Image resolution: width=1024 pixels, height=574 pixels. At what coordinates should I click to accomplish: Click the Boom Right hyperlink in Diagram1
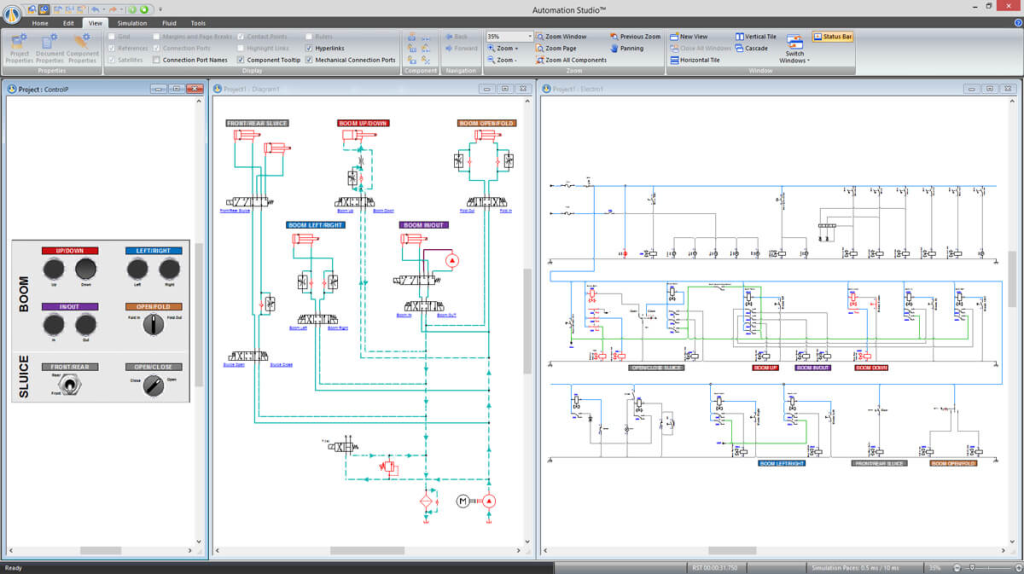(x=338, y=328)
